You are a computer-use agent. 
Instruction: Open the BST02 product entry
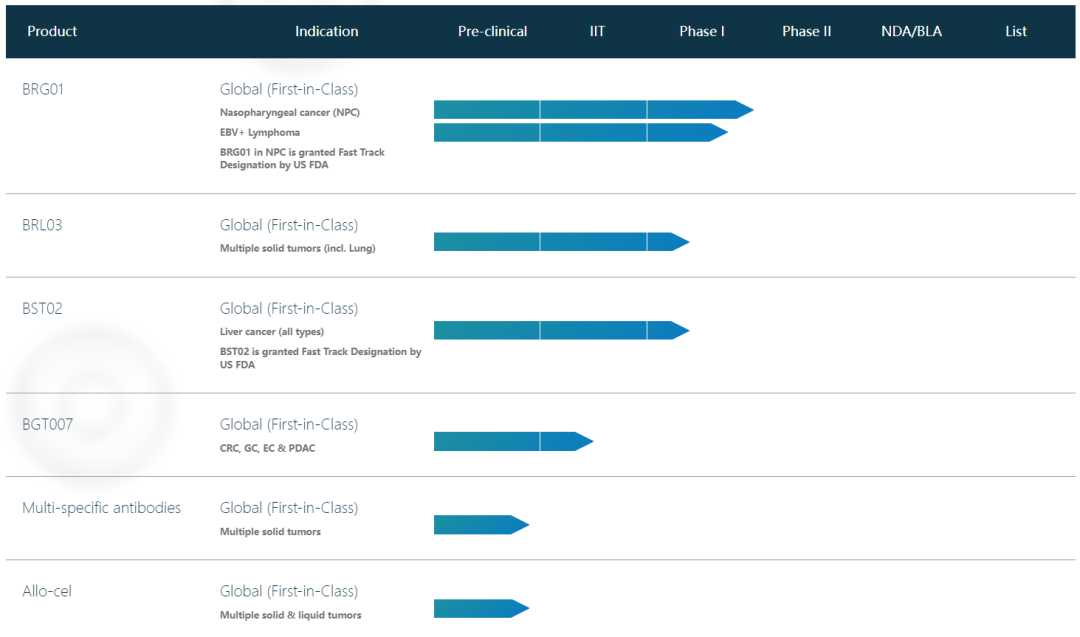point(42,308)
